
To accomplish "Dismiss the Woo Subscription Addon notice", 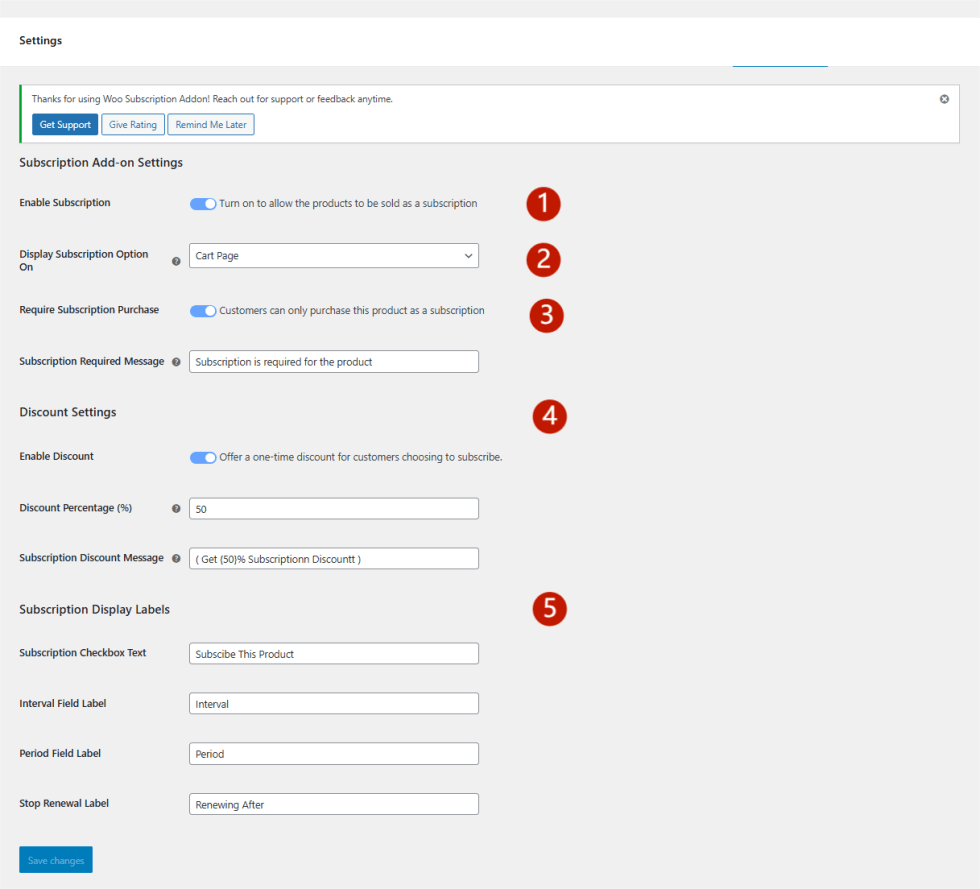I will (944, 99).
